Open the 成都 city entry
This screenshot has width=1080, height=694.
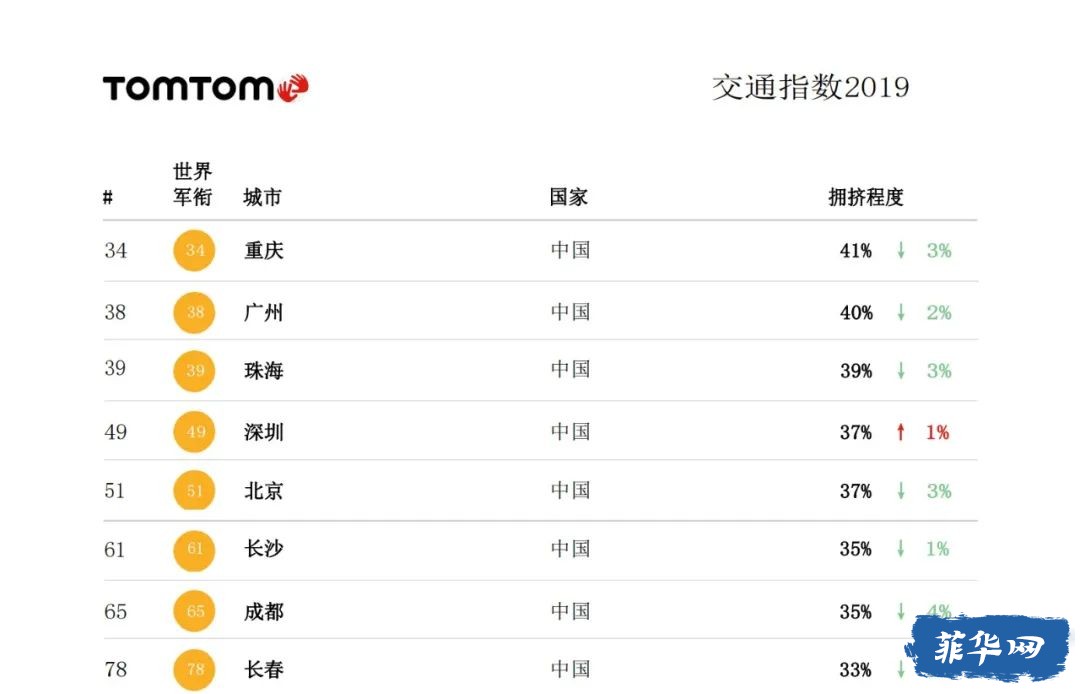[x=264, y=611]
